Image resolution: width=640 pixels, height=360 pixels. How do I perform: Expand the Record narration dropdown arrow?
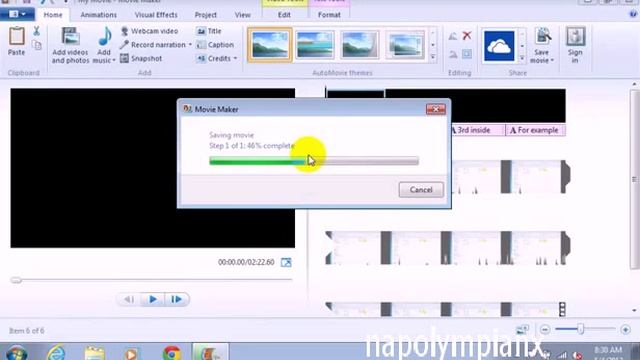pyautogui.click(x=190, y=44)
